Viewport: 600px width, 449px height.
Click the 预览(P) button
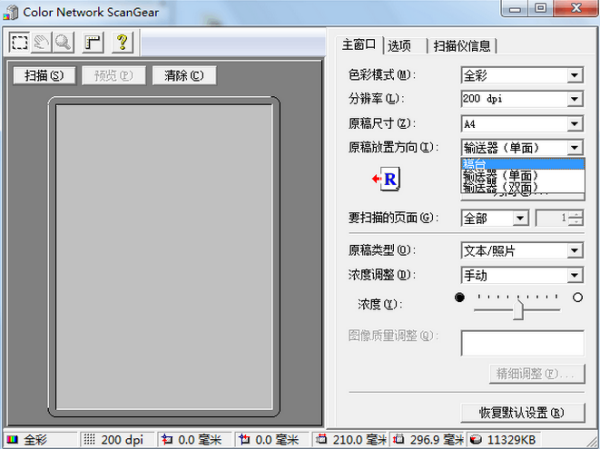click(114, 75)
